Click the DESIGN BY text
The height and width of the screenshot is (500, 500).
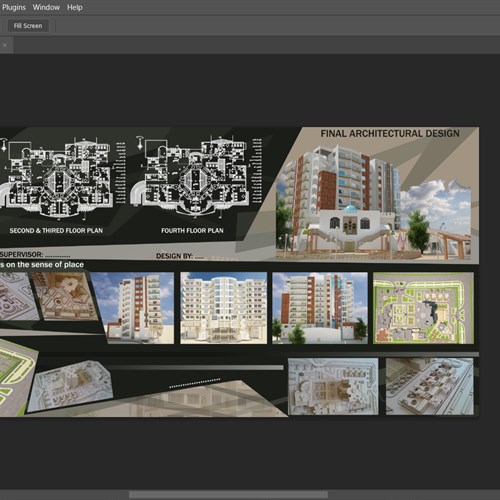click(x=180, y=256)
